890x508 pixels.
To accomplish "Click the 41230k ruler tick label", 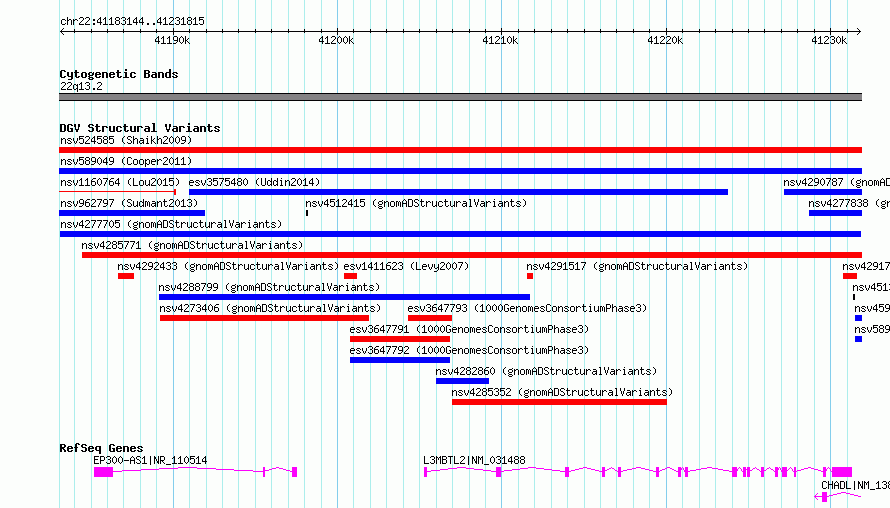I will [x=829, y=40].
